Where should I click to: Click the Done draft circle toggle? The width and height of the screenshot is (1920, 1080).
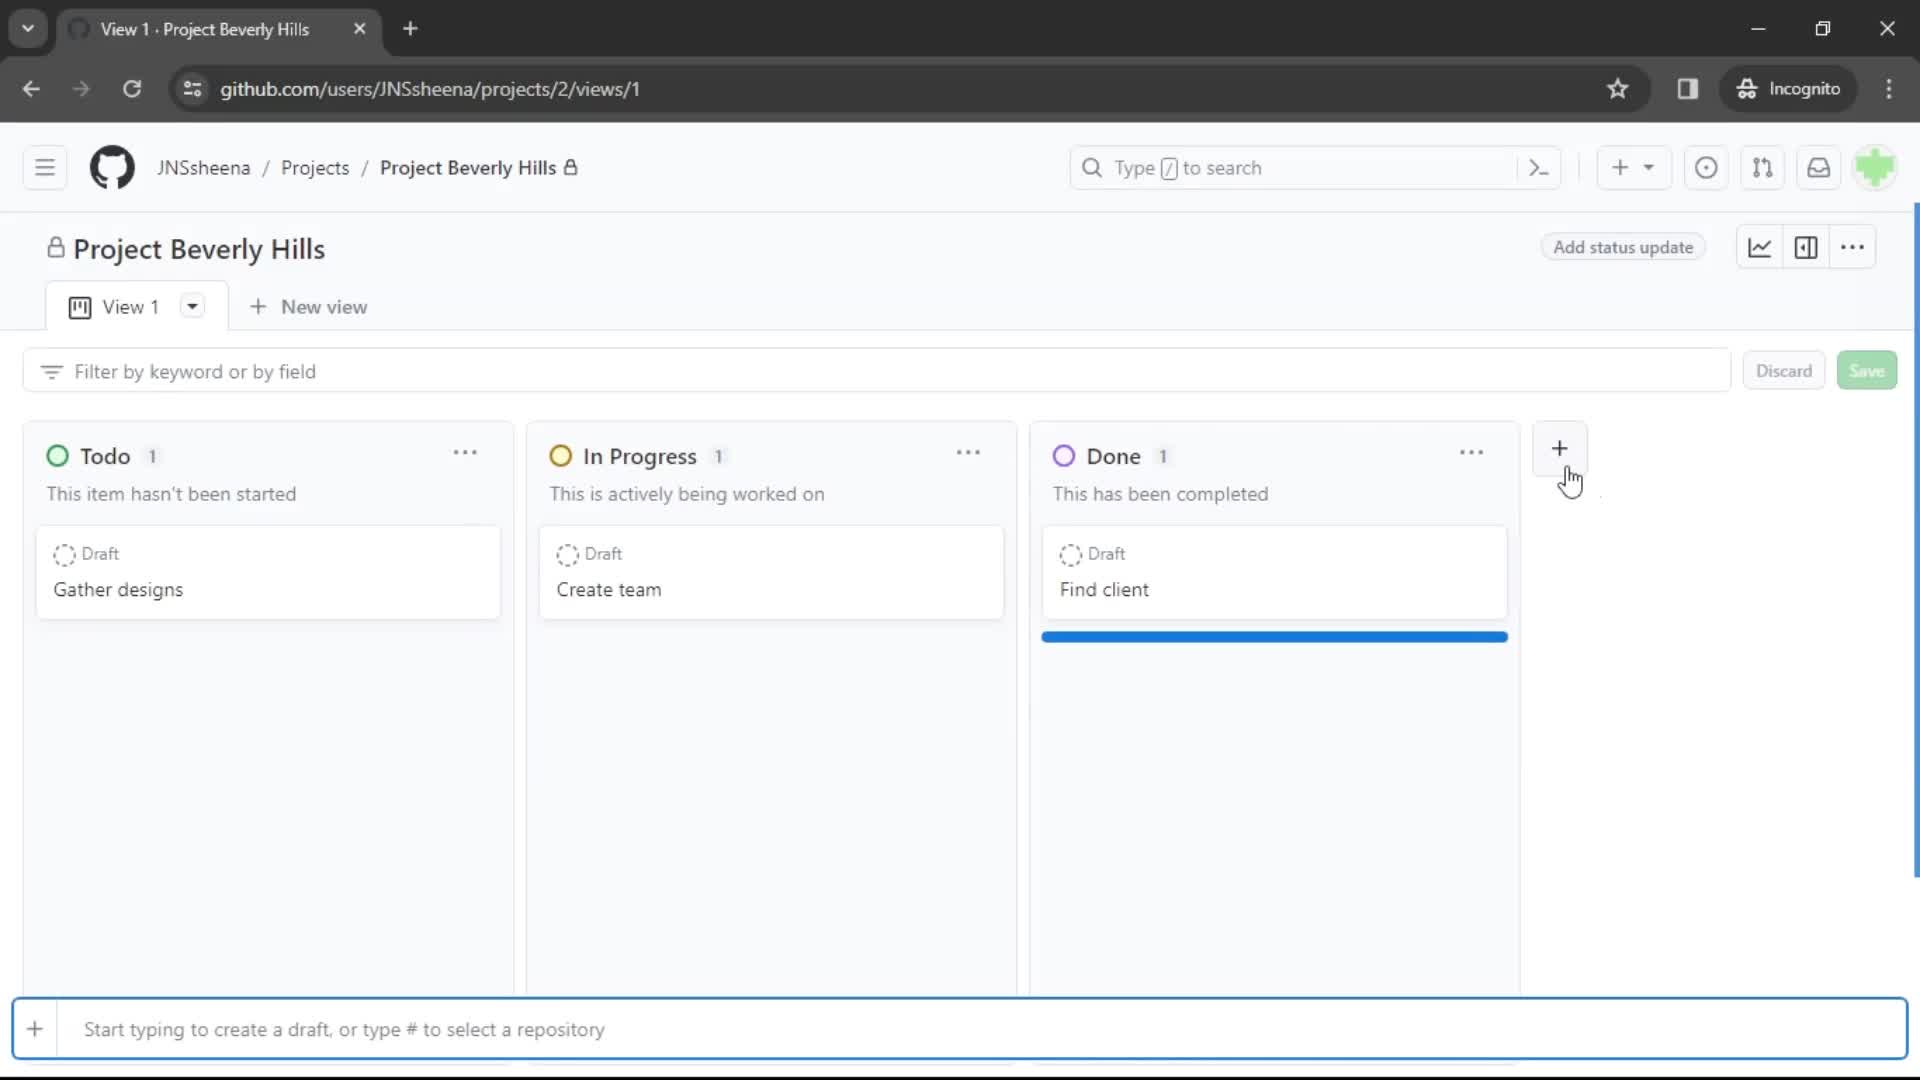coord(1071,553)
